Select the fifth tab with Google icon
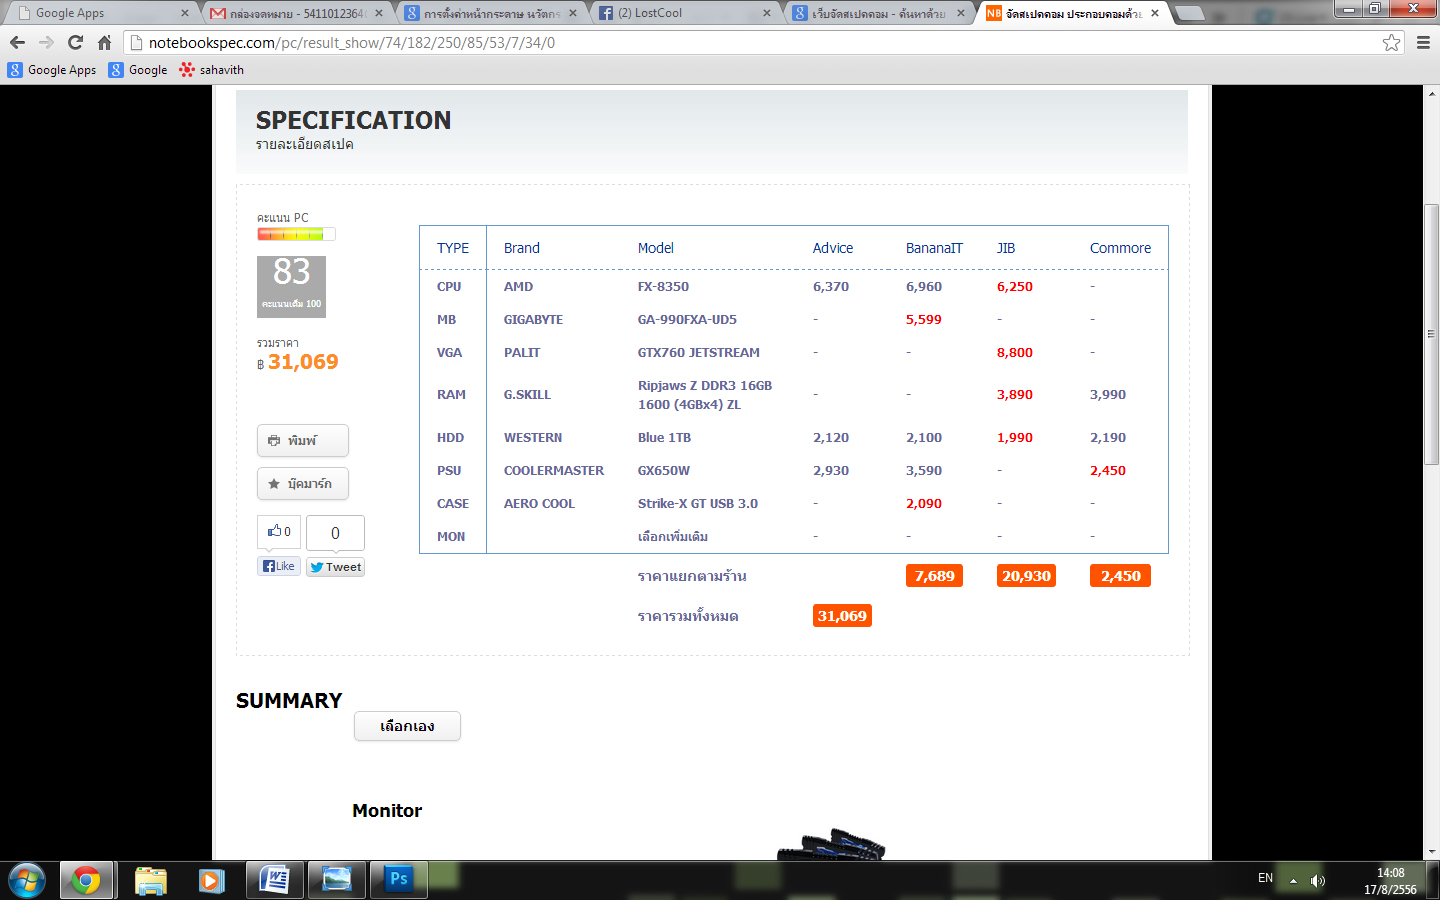Image resolution: width=1440 pixels, height=900 pixels. 879,13
